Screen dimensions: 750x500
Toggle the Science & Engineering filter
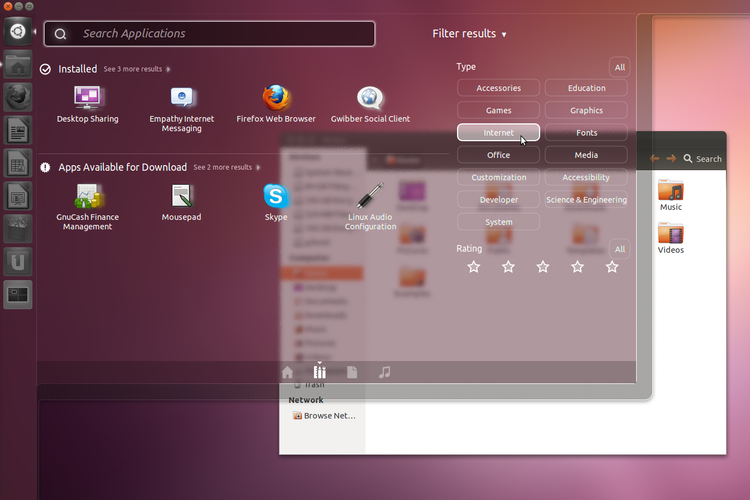tap(586, 199)
